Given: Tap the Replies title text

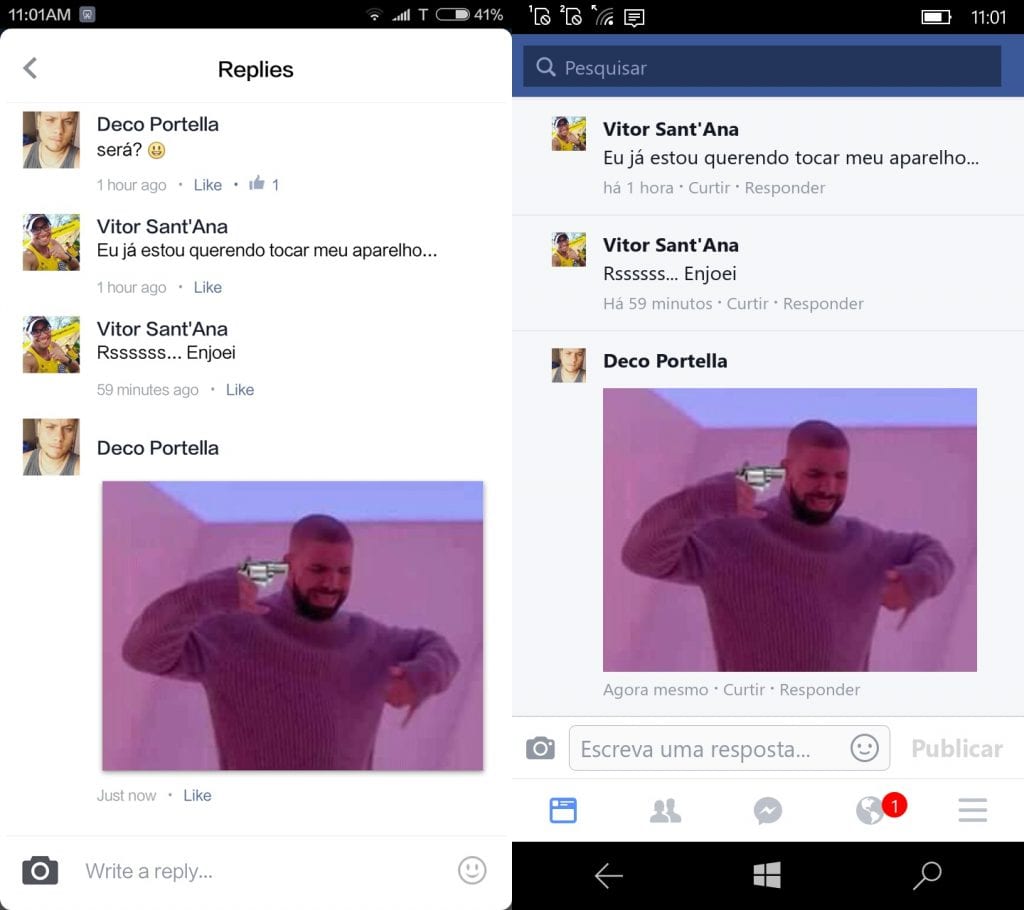Looking at the screenshot, I should (x=255, y=69).
